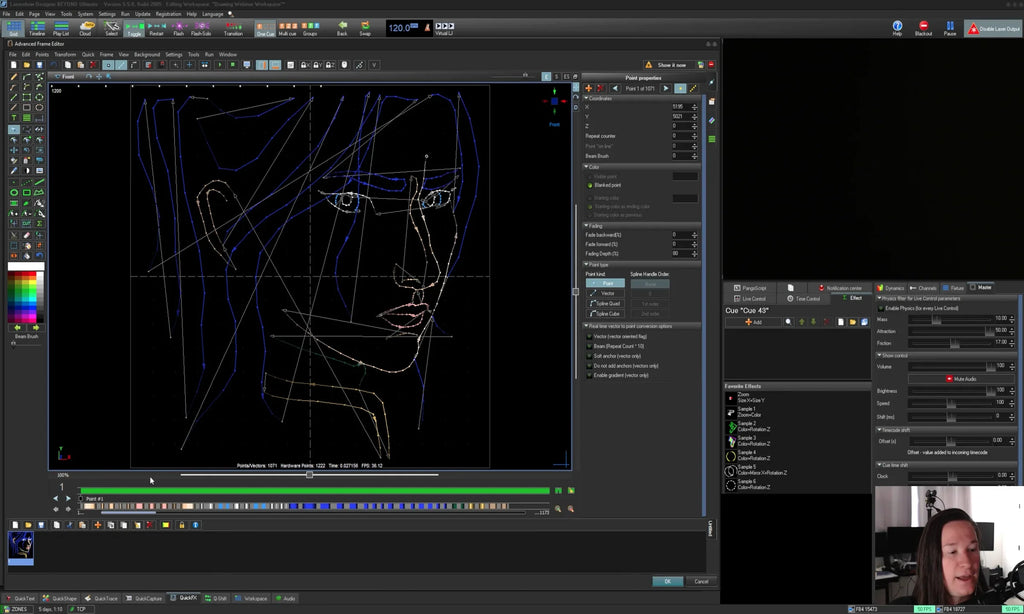Open the Transform menu in the frame editor
Screen dimensions: 1024x614
[x=65, y=54]
